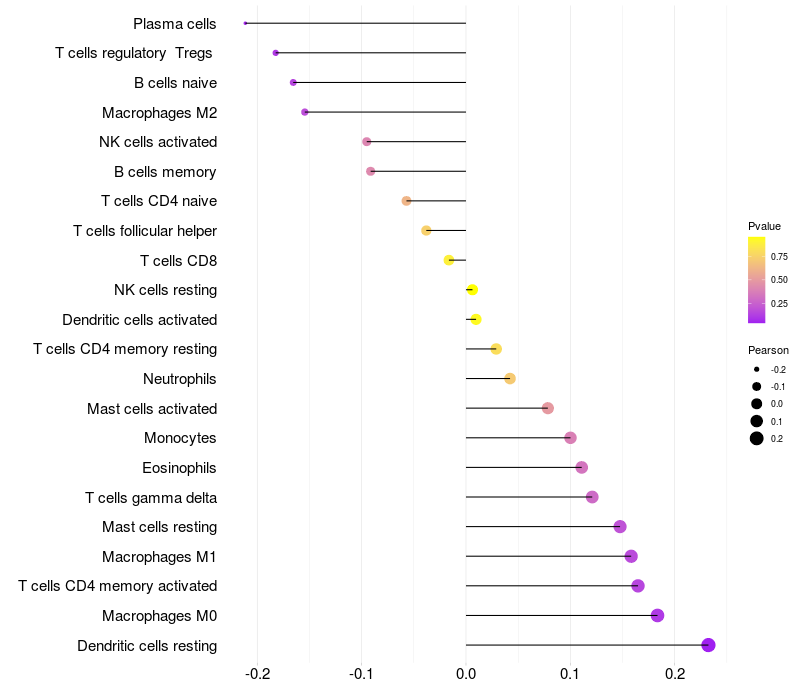Click the Plasma cells data point
Viewport: 800px width, 700px height.
tap(245, 23)
